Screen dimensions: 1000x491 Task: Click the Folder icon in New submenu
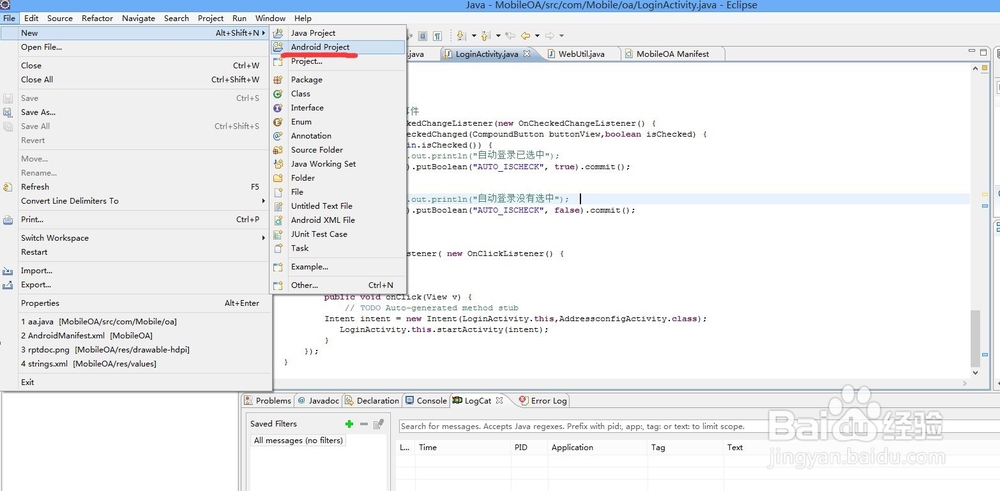point(278,178)
